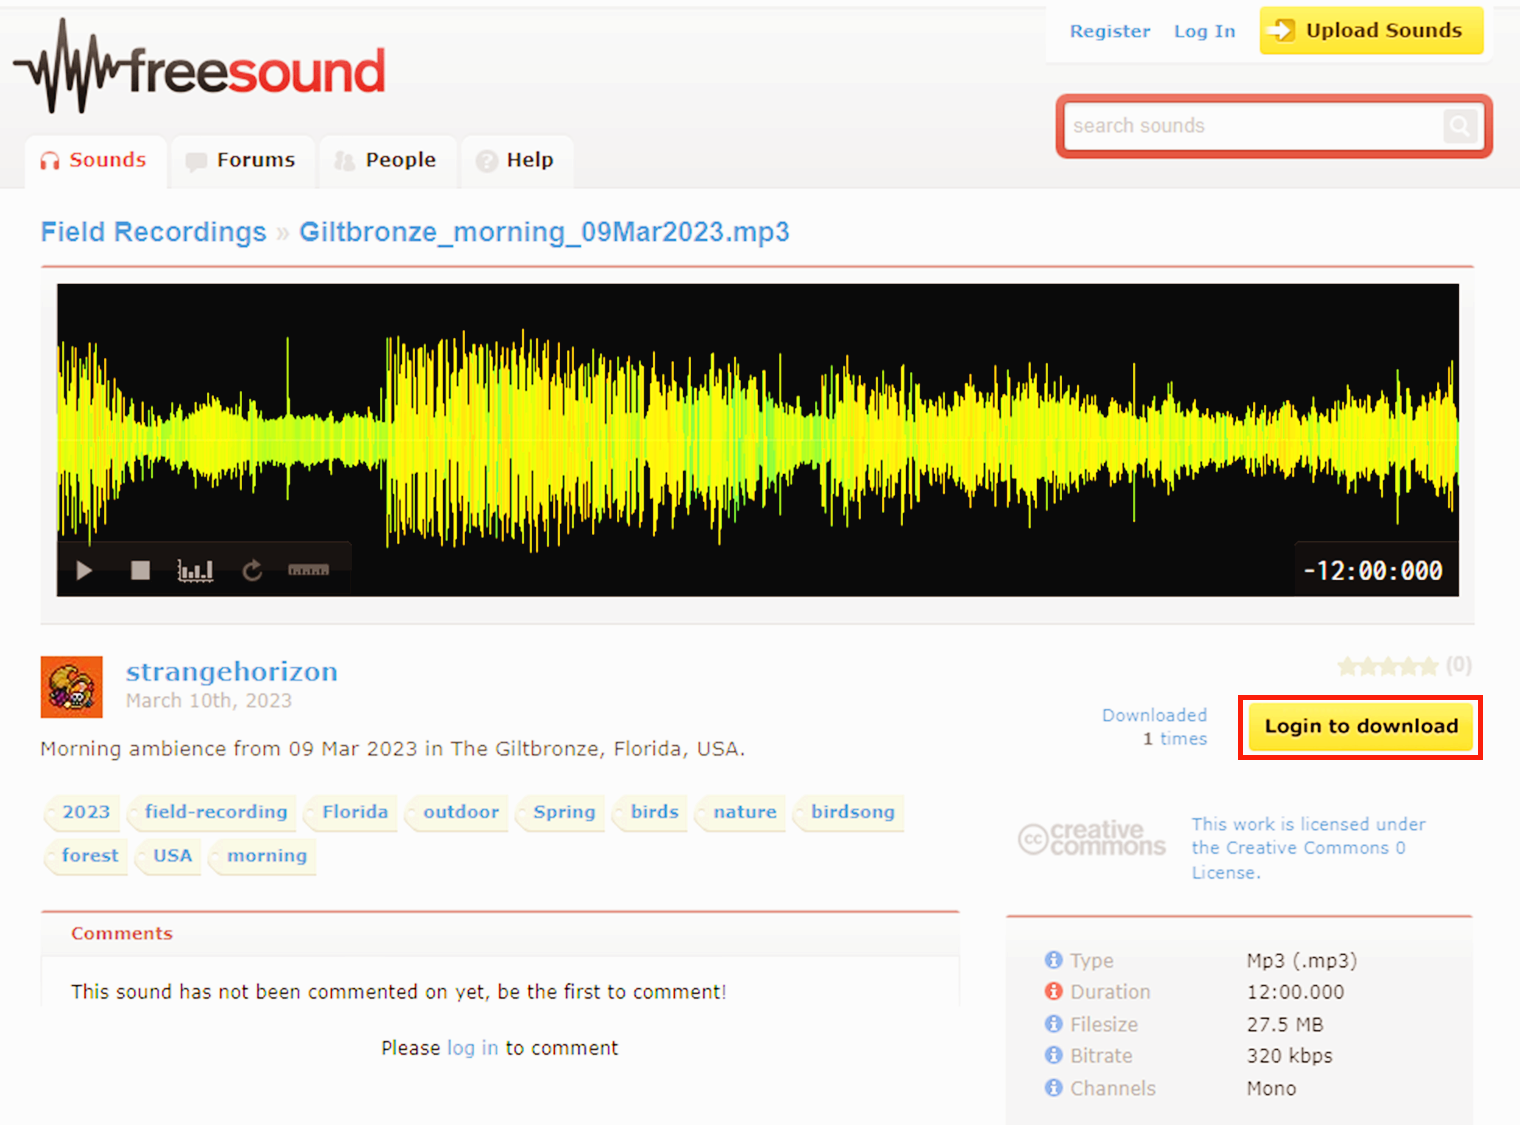Click the '27.5 MB' filesize value

pos(1284,1024)
